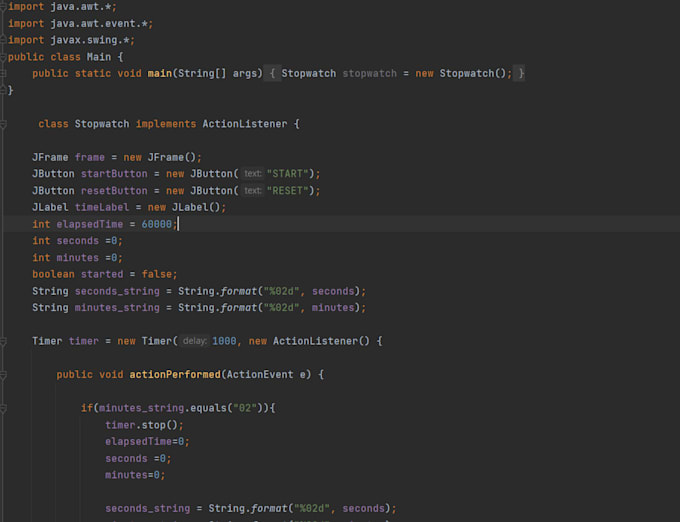The width and height of the screenshot is (680, 522).
Task: Click the 'actionPerformed' method name
Action: coord(175,375)
